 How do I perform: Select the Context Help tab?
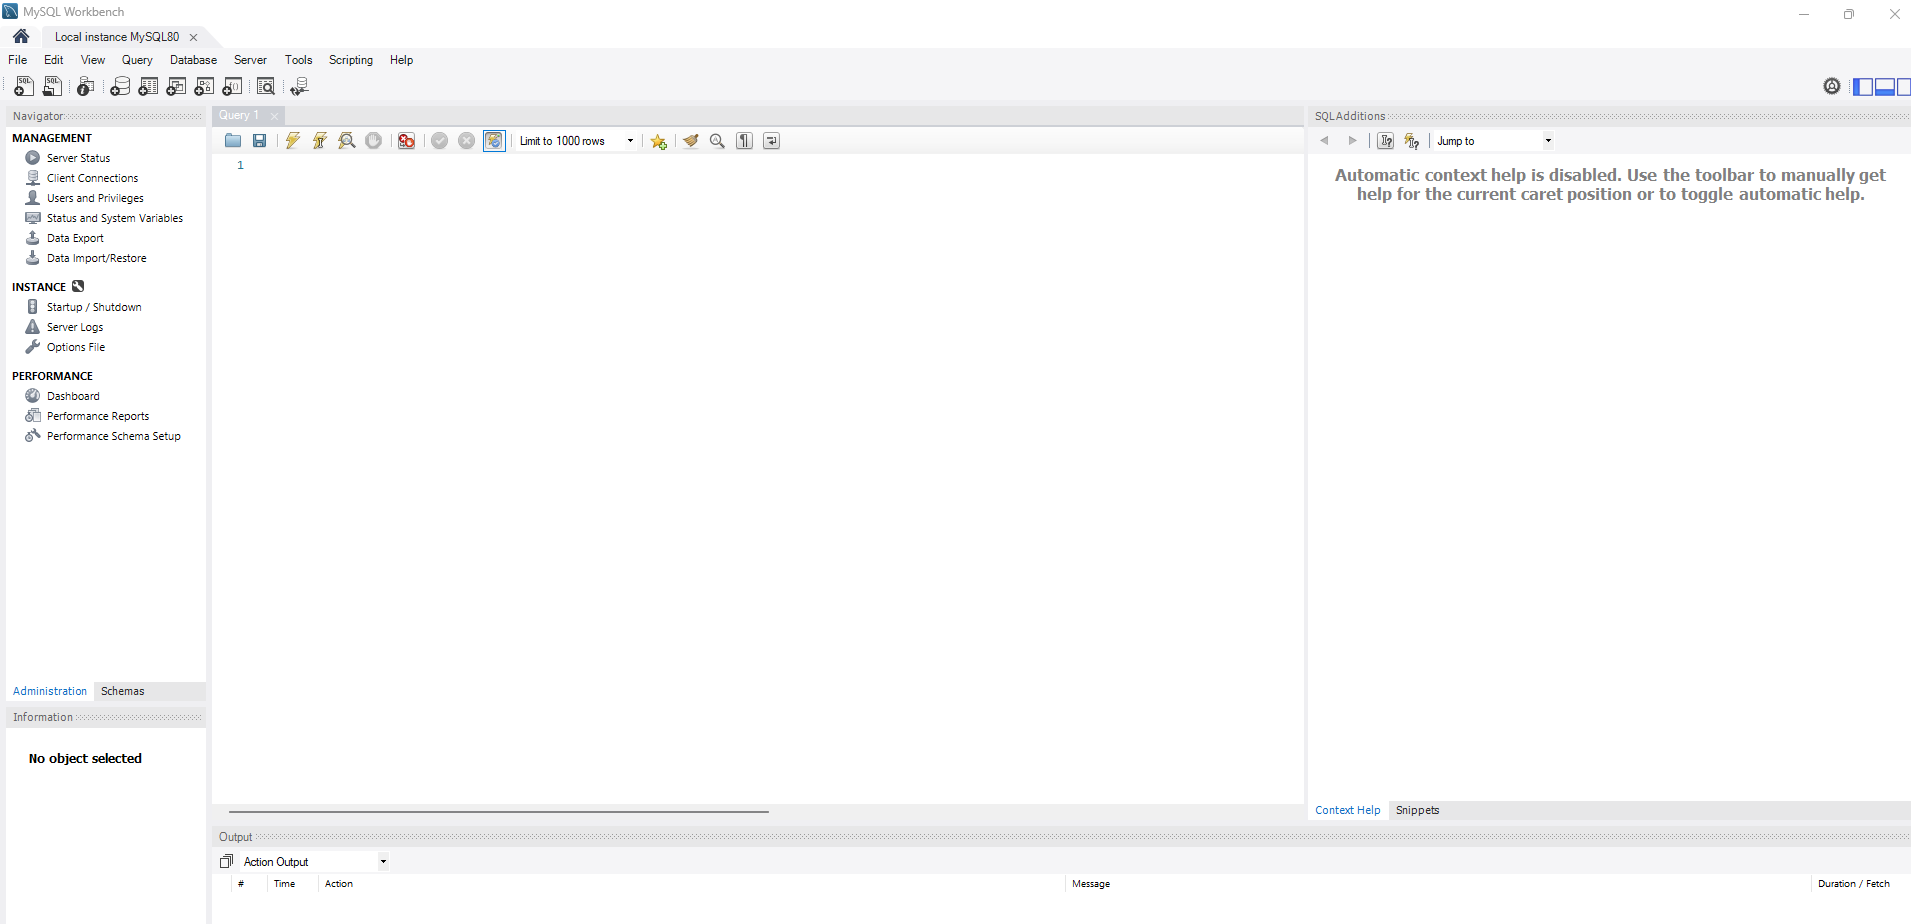[1347, 810]
